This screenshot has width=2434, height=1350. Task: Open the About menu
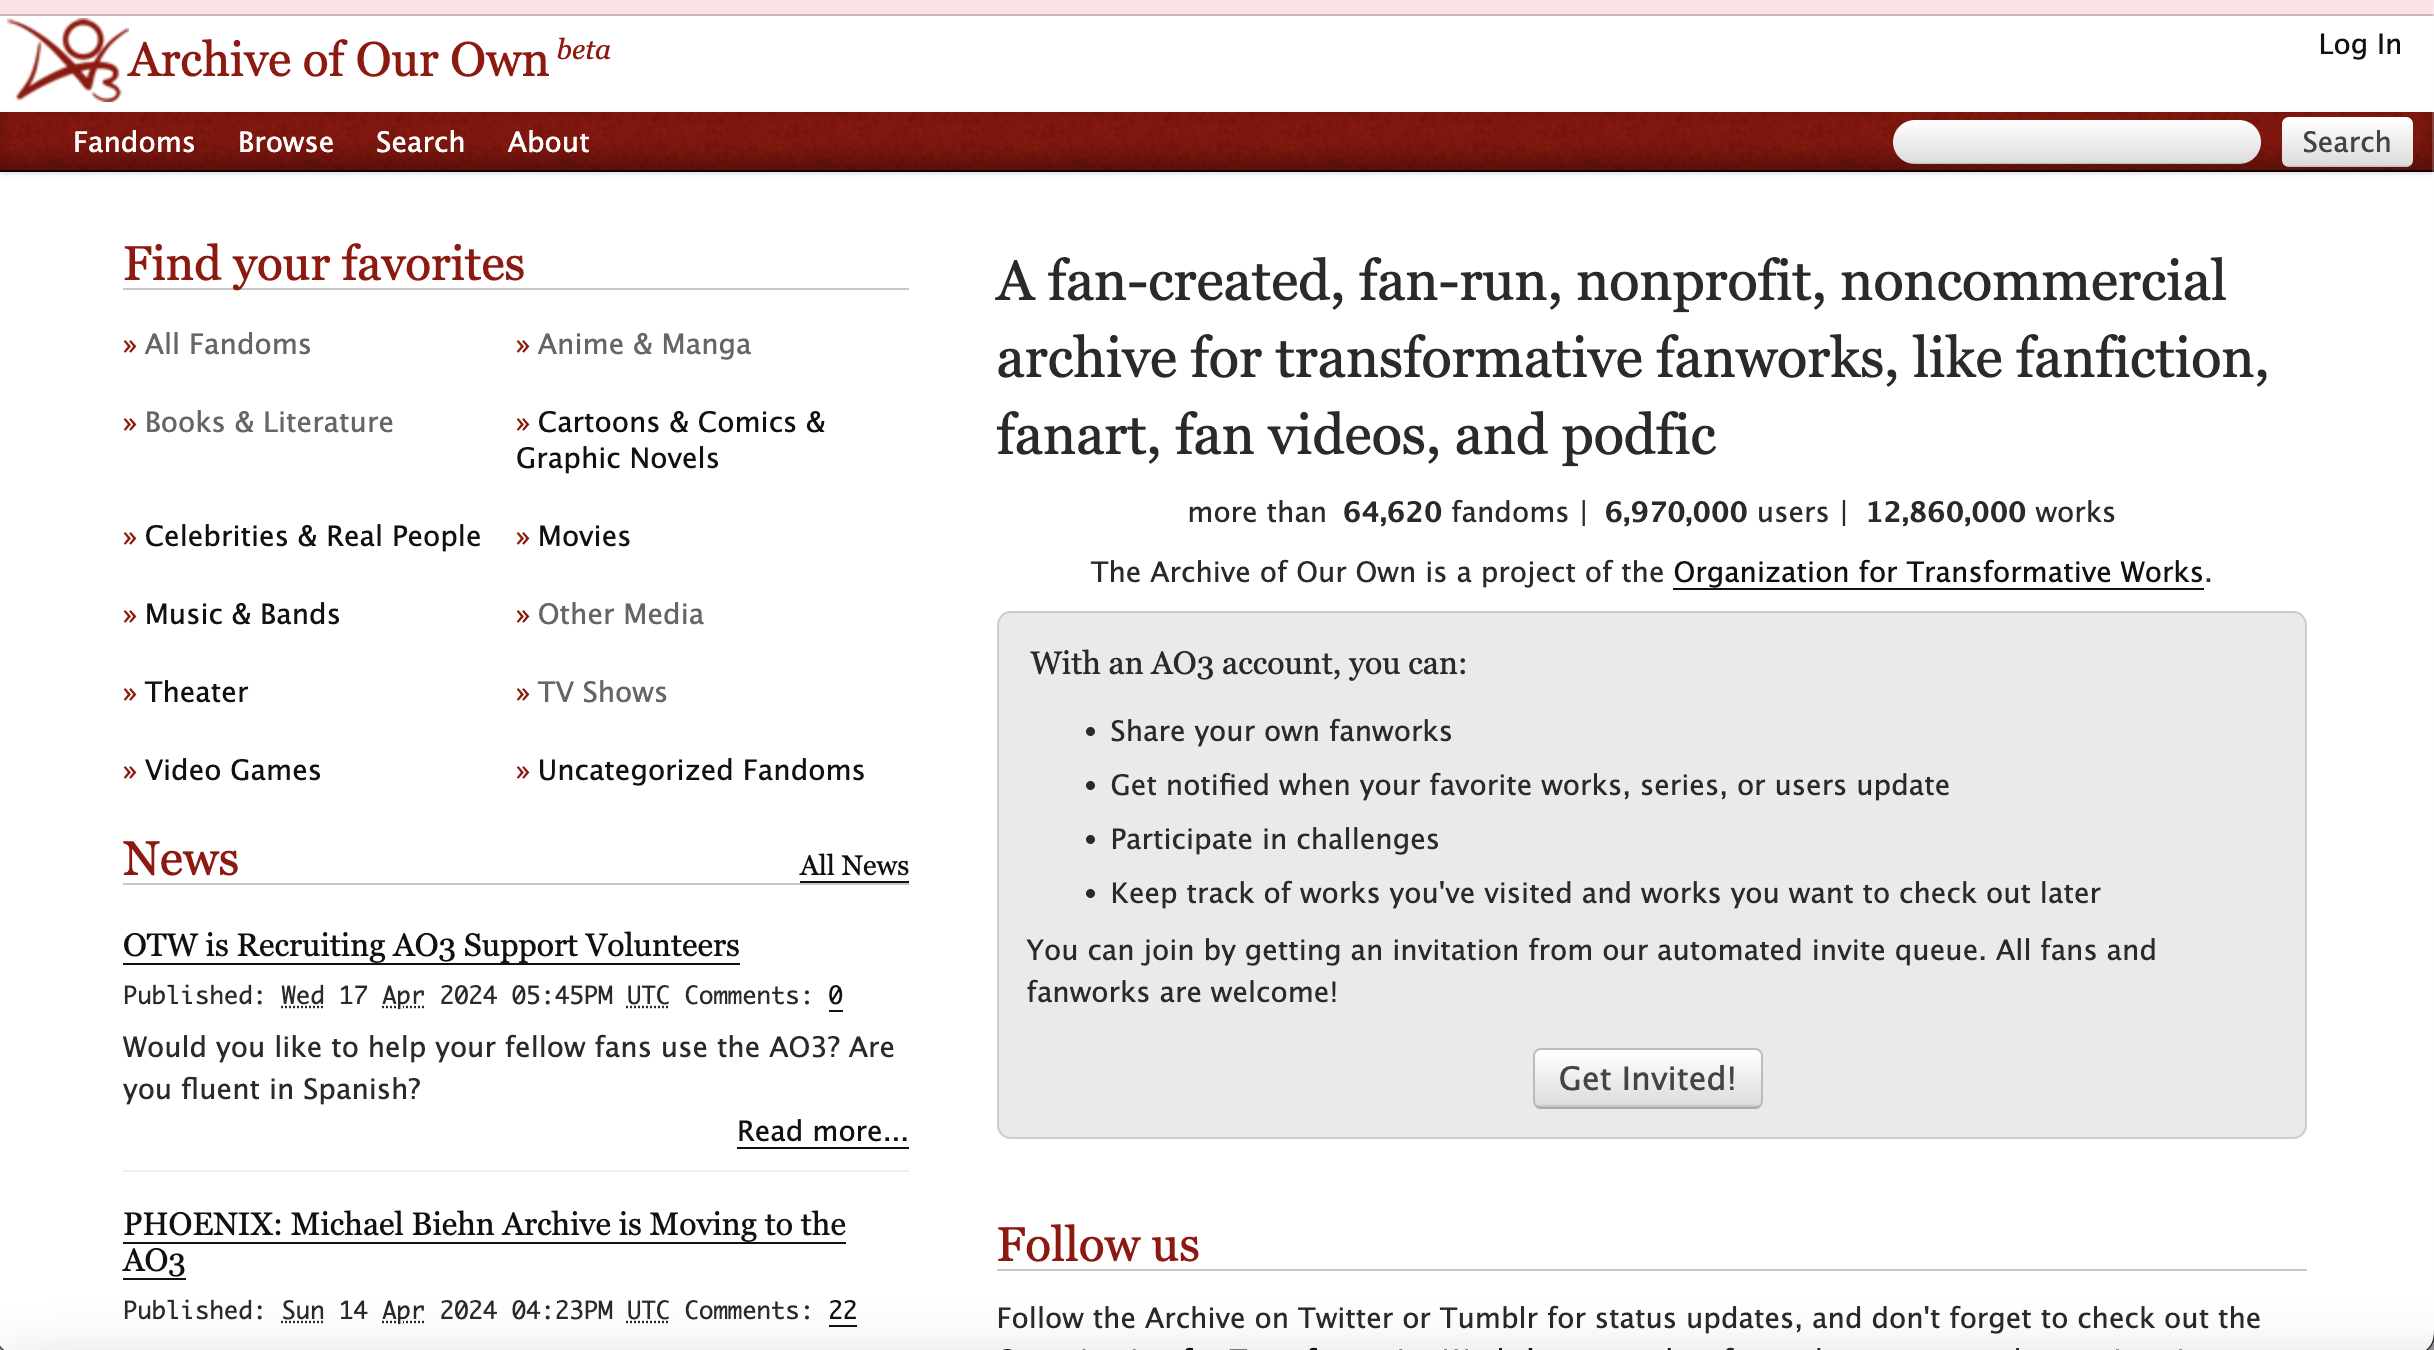click(547, 142)
